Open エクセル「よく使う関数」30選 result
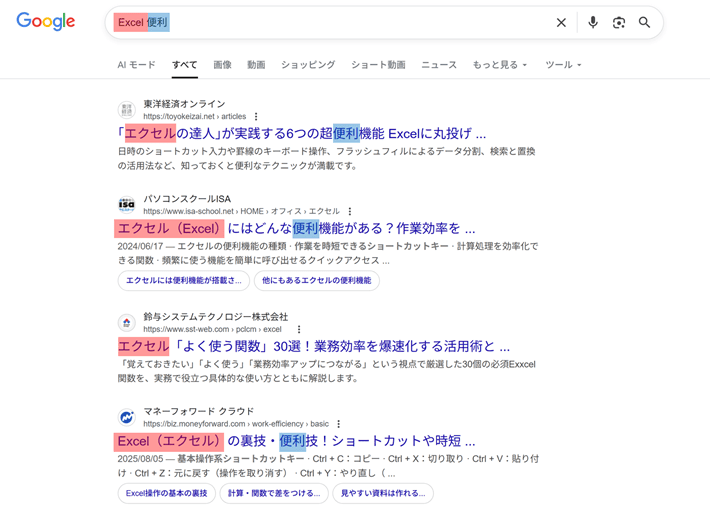Screen dimensions: 710x513 coord(314,346)
